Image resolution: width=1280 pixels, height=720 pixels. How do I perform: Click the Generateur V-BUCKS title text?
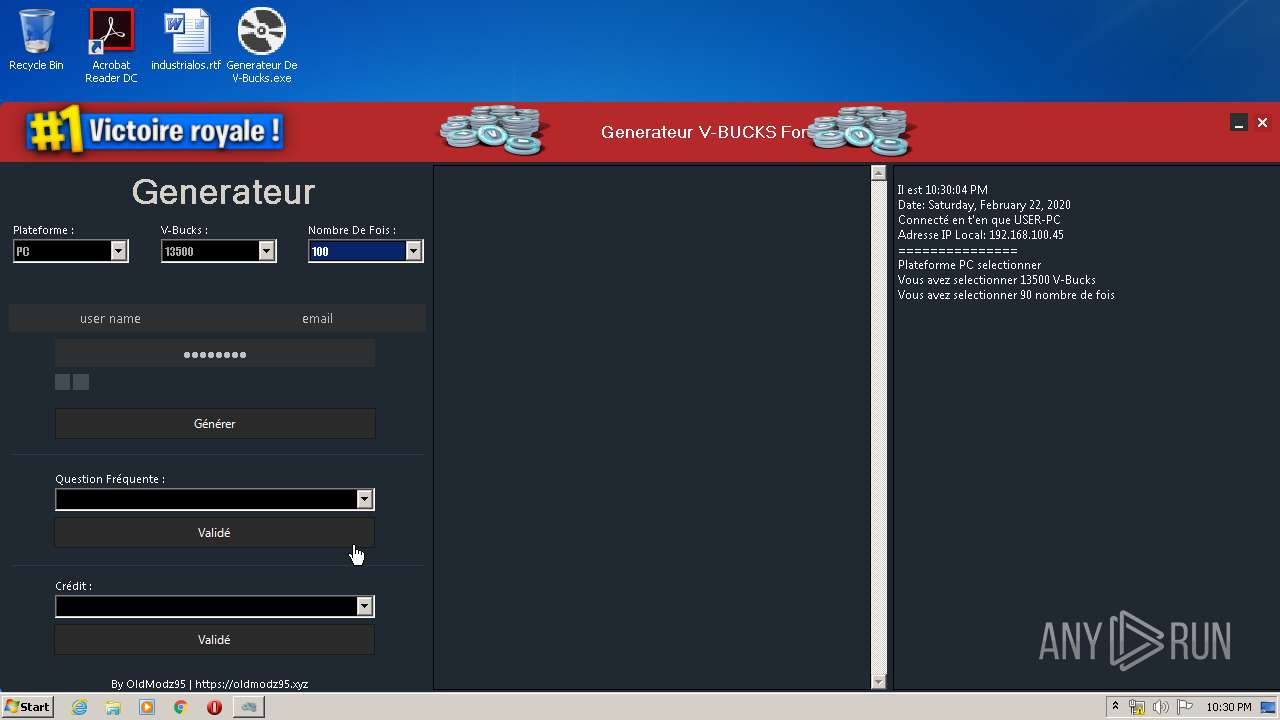(x=703, y=132)
